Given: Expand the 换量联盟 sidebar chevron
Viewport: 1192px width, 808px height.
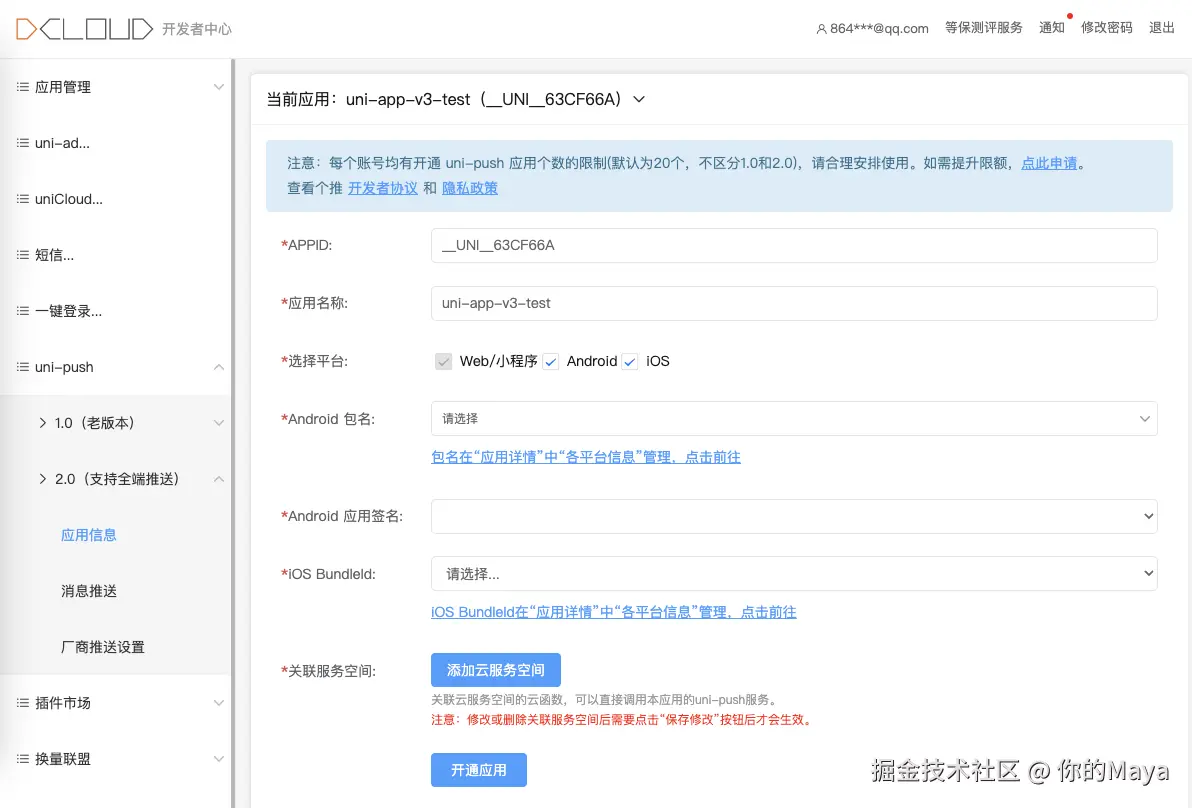Looking at the screenshot, I should 218,759.
